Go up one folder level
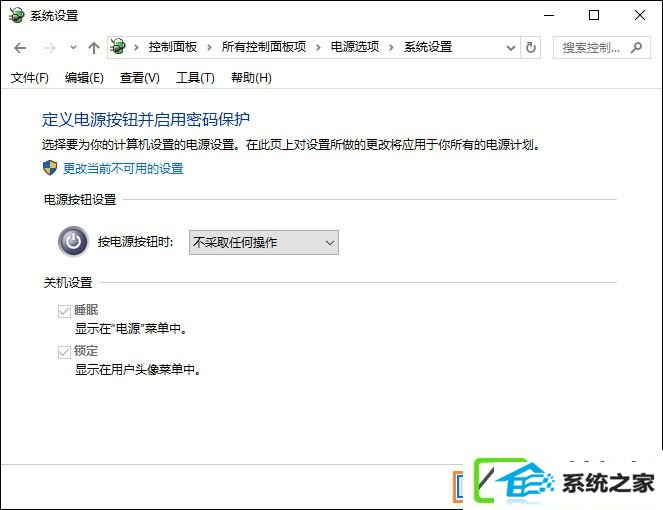Screen dimensions: 663x510 [x=93, y=48]
